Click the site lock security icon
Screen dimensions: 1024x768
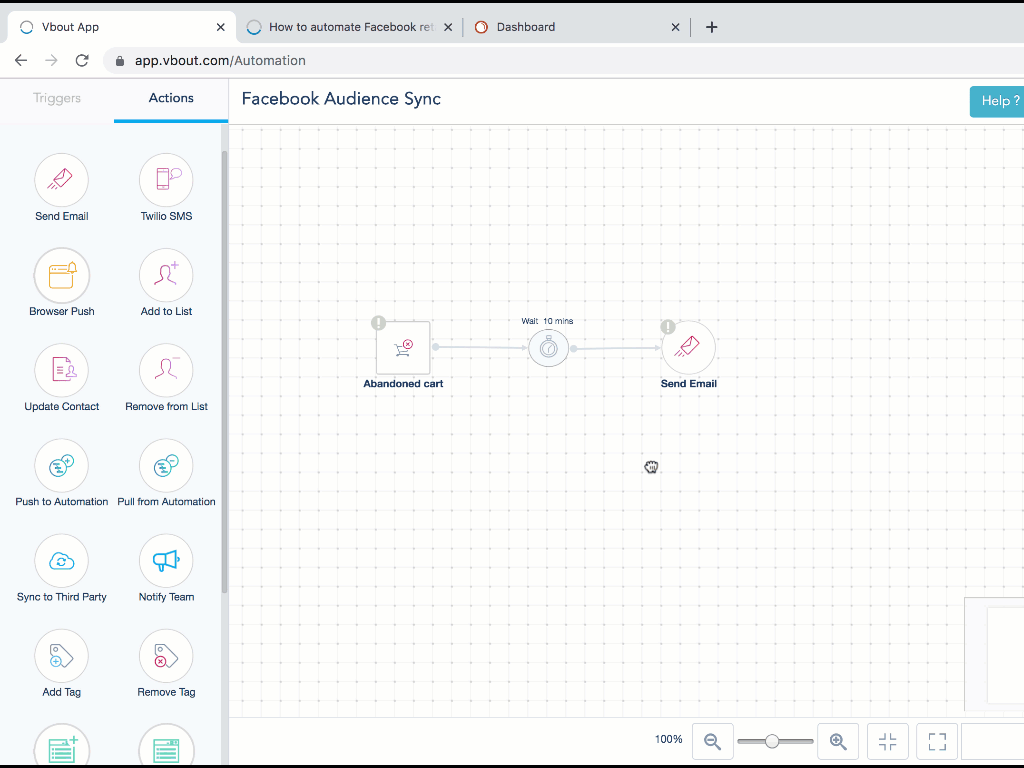click(x=120, y=61)
